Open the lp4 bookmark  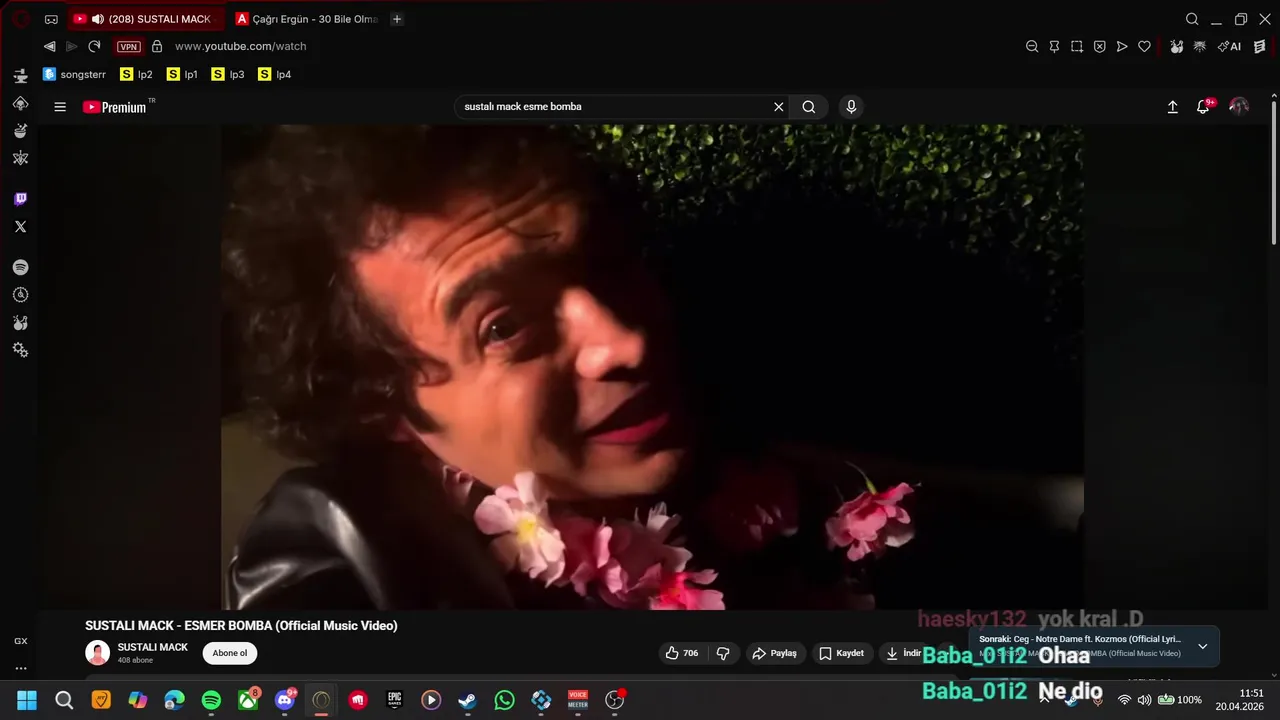point(275,74)
